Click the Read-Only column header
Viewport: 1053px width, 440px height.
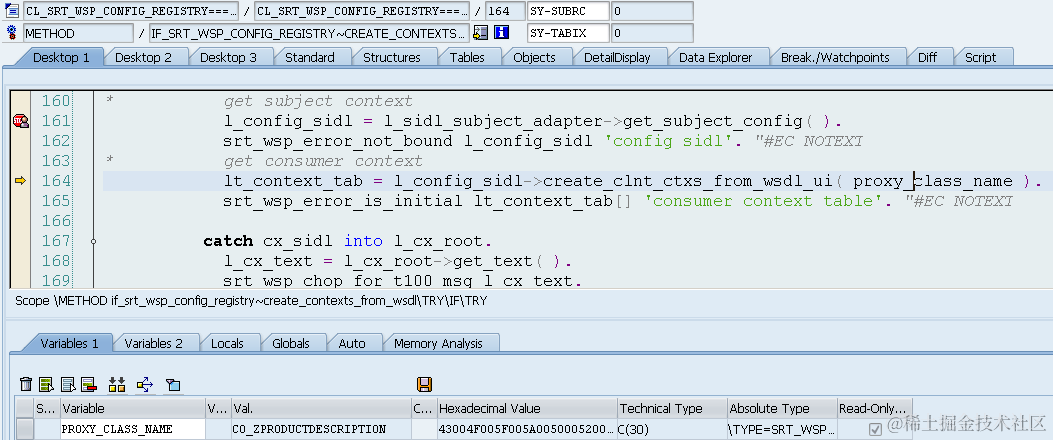click(874, 408)
